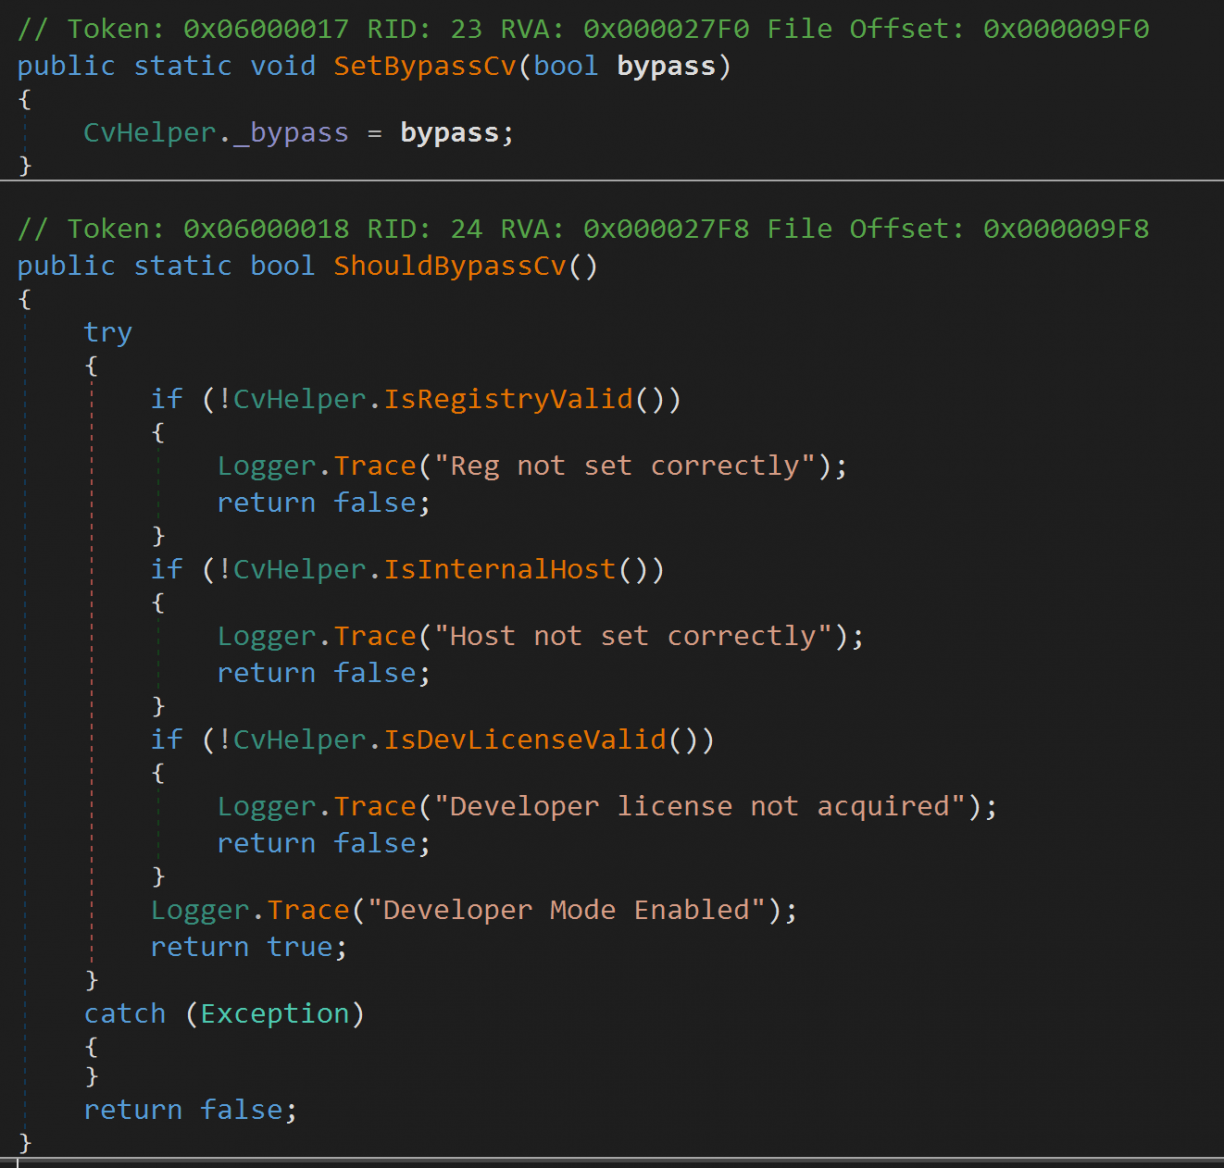
Task: Click the bold bypass parameter in SetBypassCv signature
Action: pos(666,66)
